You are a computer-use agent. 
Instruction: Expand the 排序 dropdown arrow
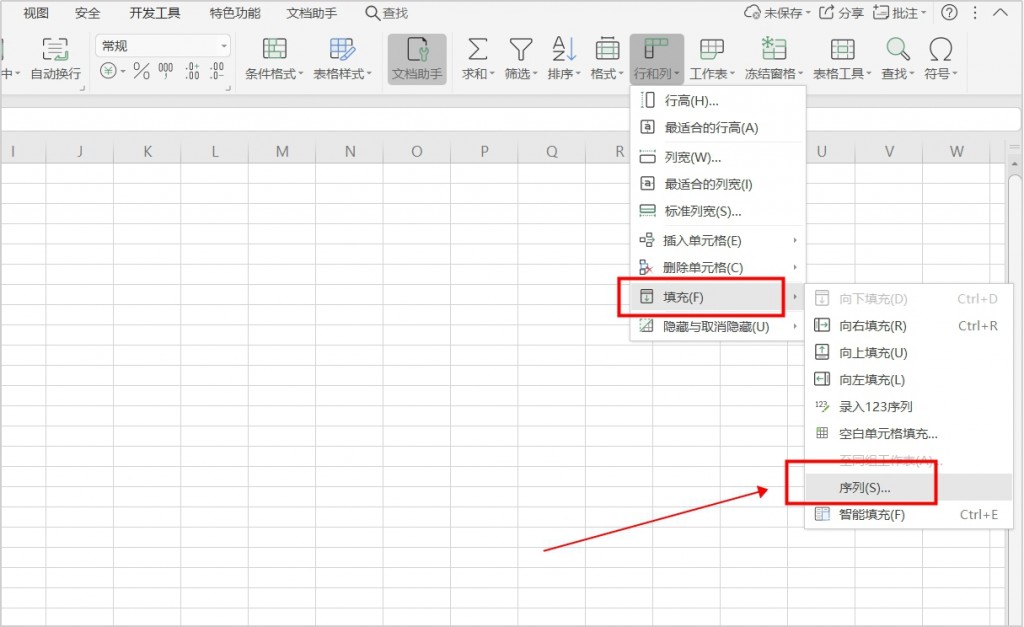(578, 74)
